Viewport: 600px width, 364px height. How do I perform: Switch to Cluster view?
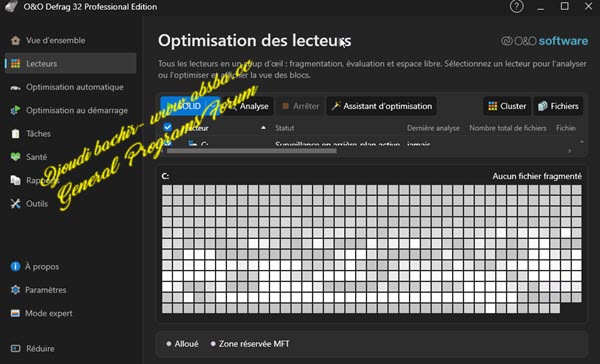[507, 106]
